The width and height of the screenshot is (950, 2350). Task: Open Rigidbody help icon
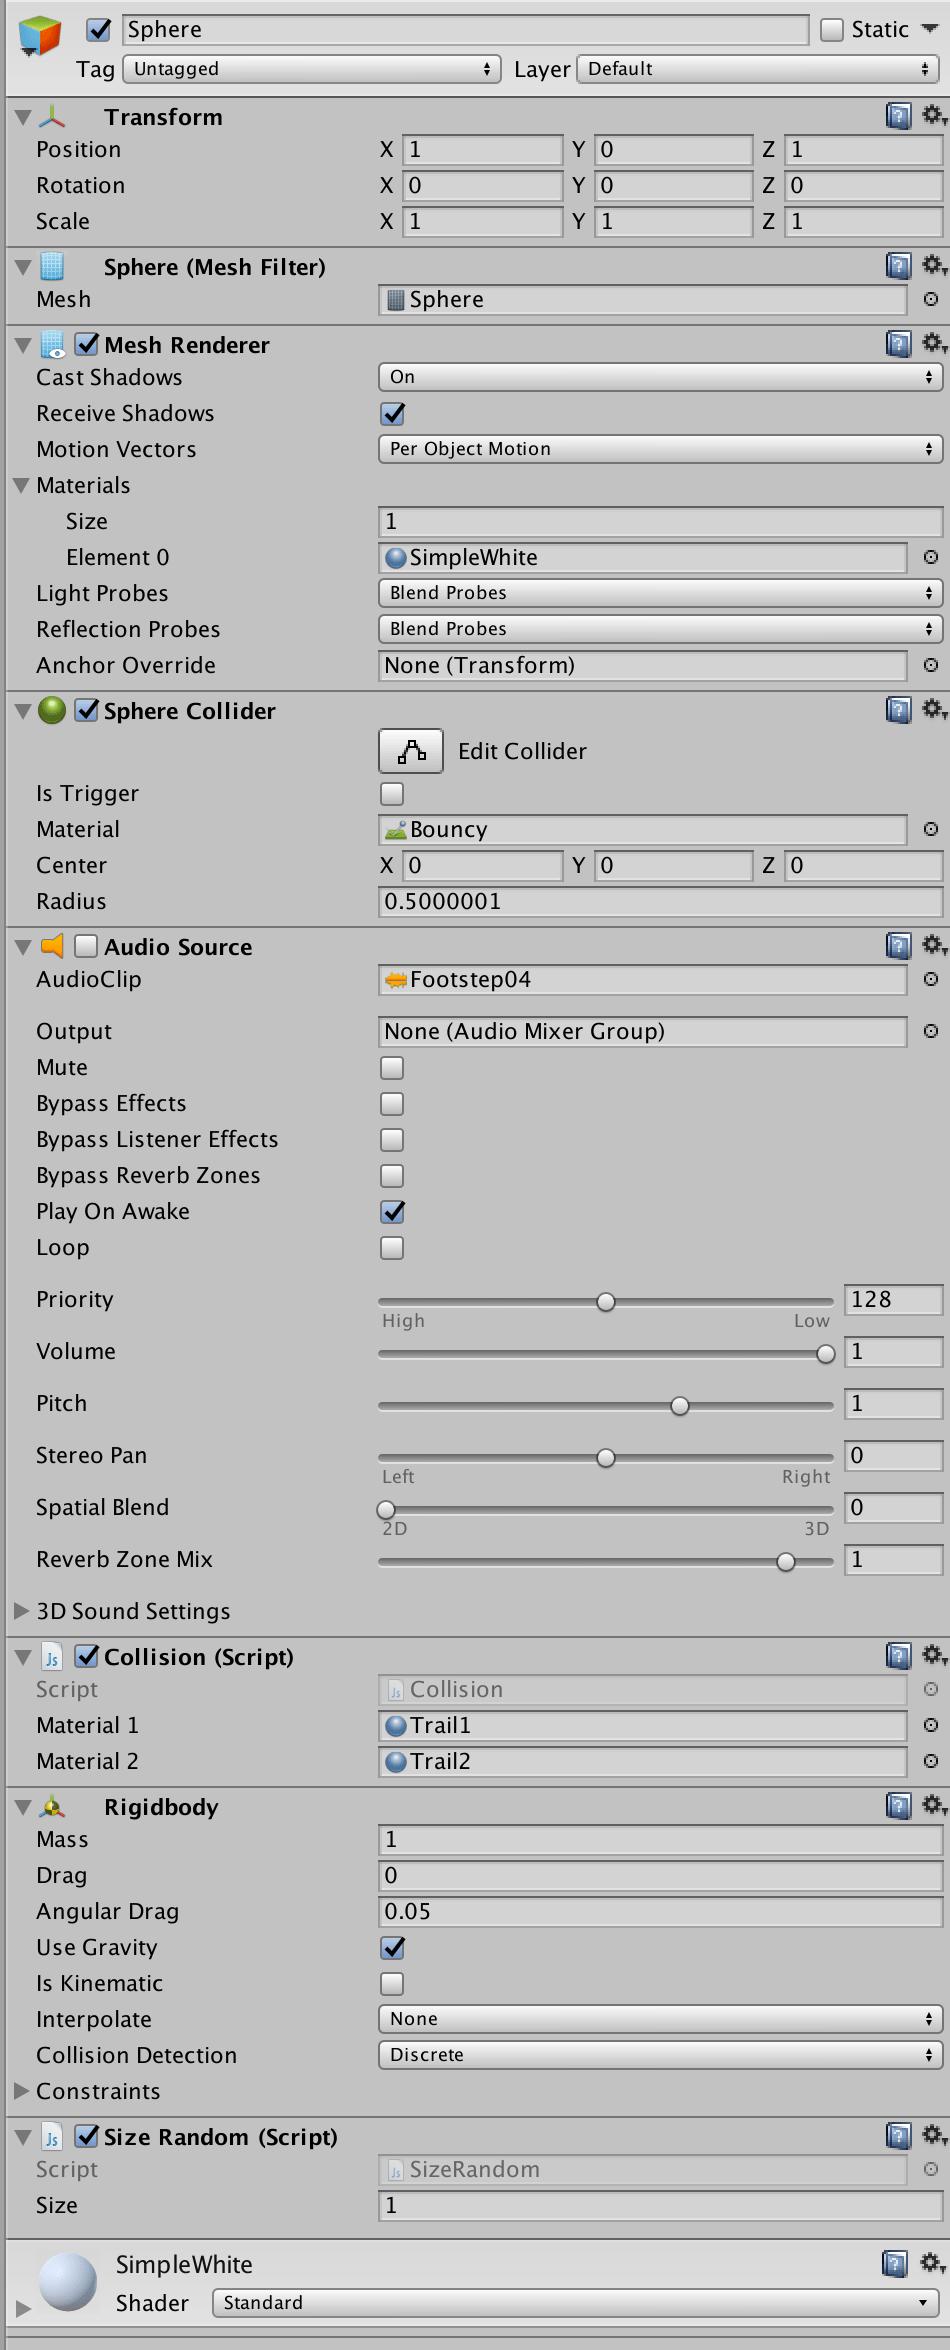click(x=898, y=1806)
